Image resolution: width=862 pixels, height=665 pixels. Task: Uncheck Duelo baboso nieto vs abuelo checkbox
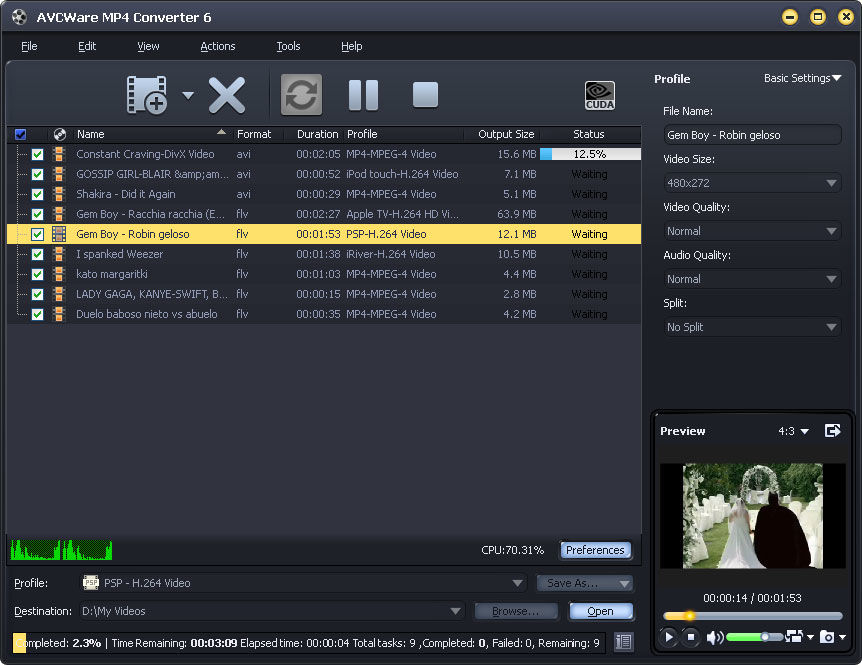coord(37,314)
